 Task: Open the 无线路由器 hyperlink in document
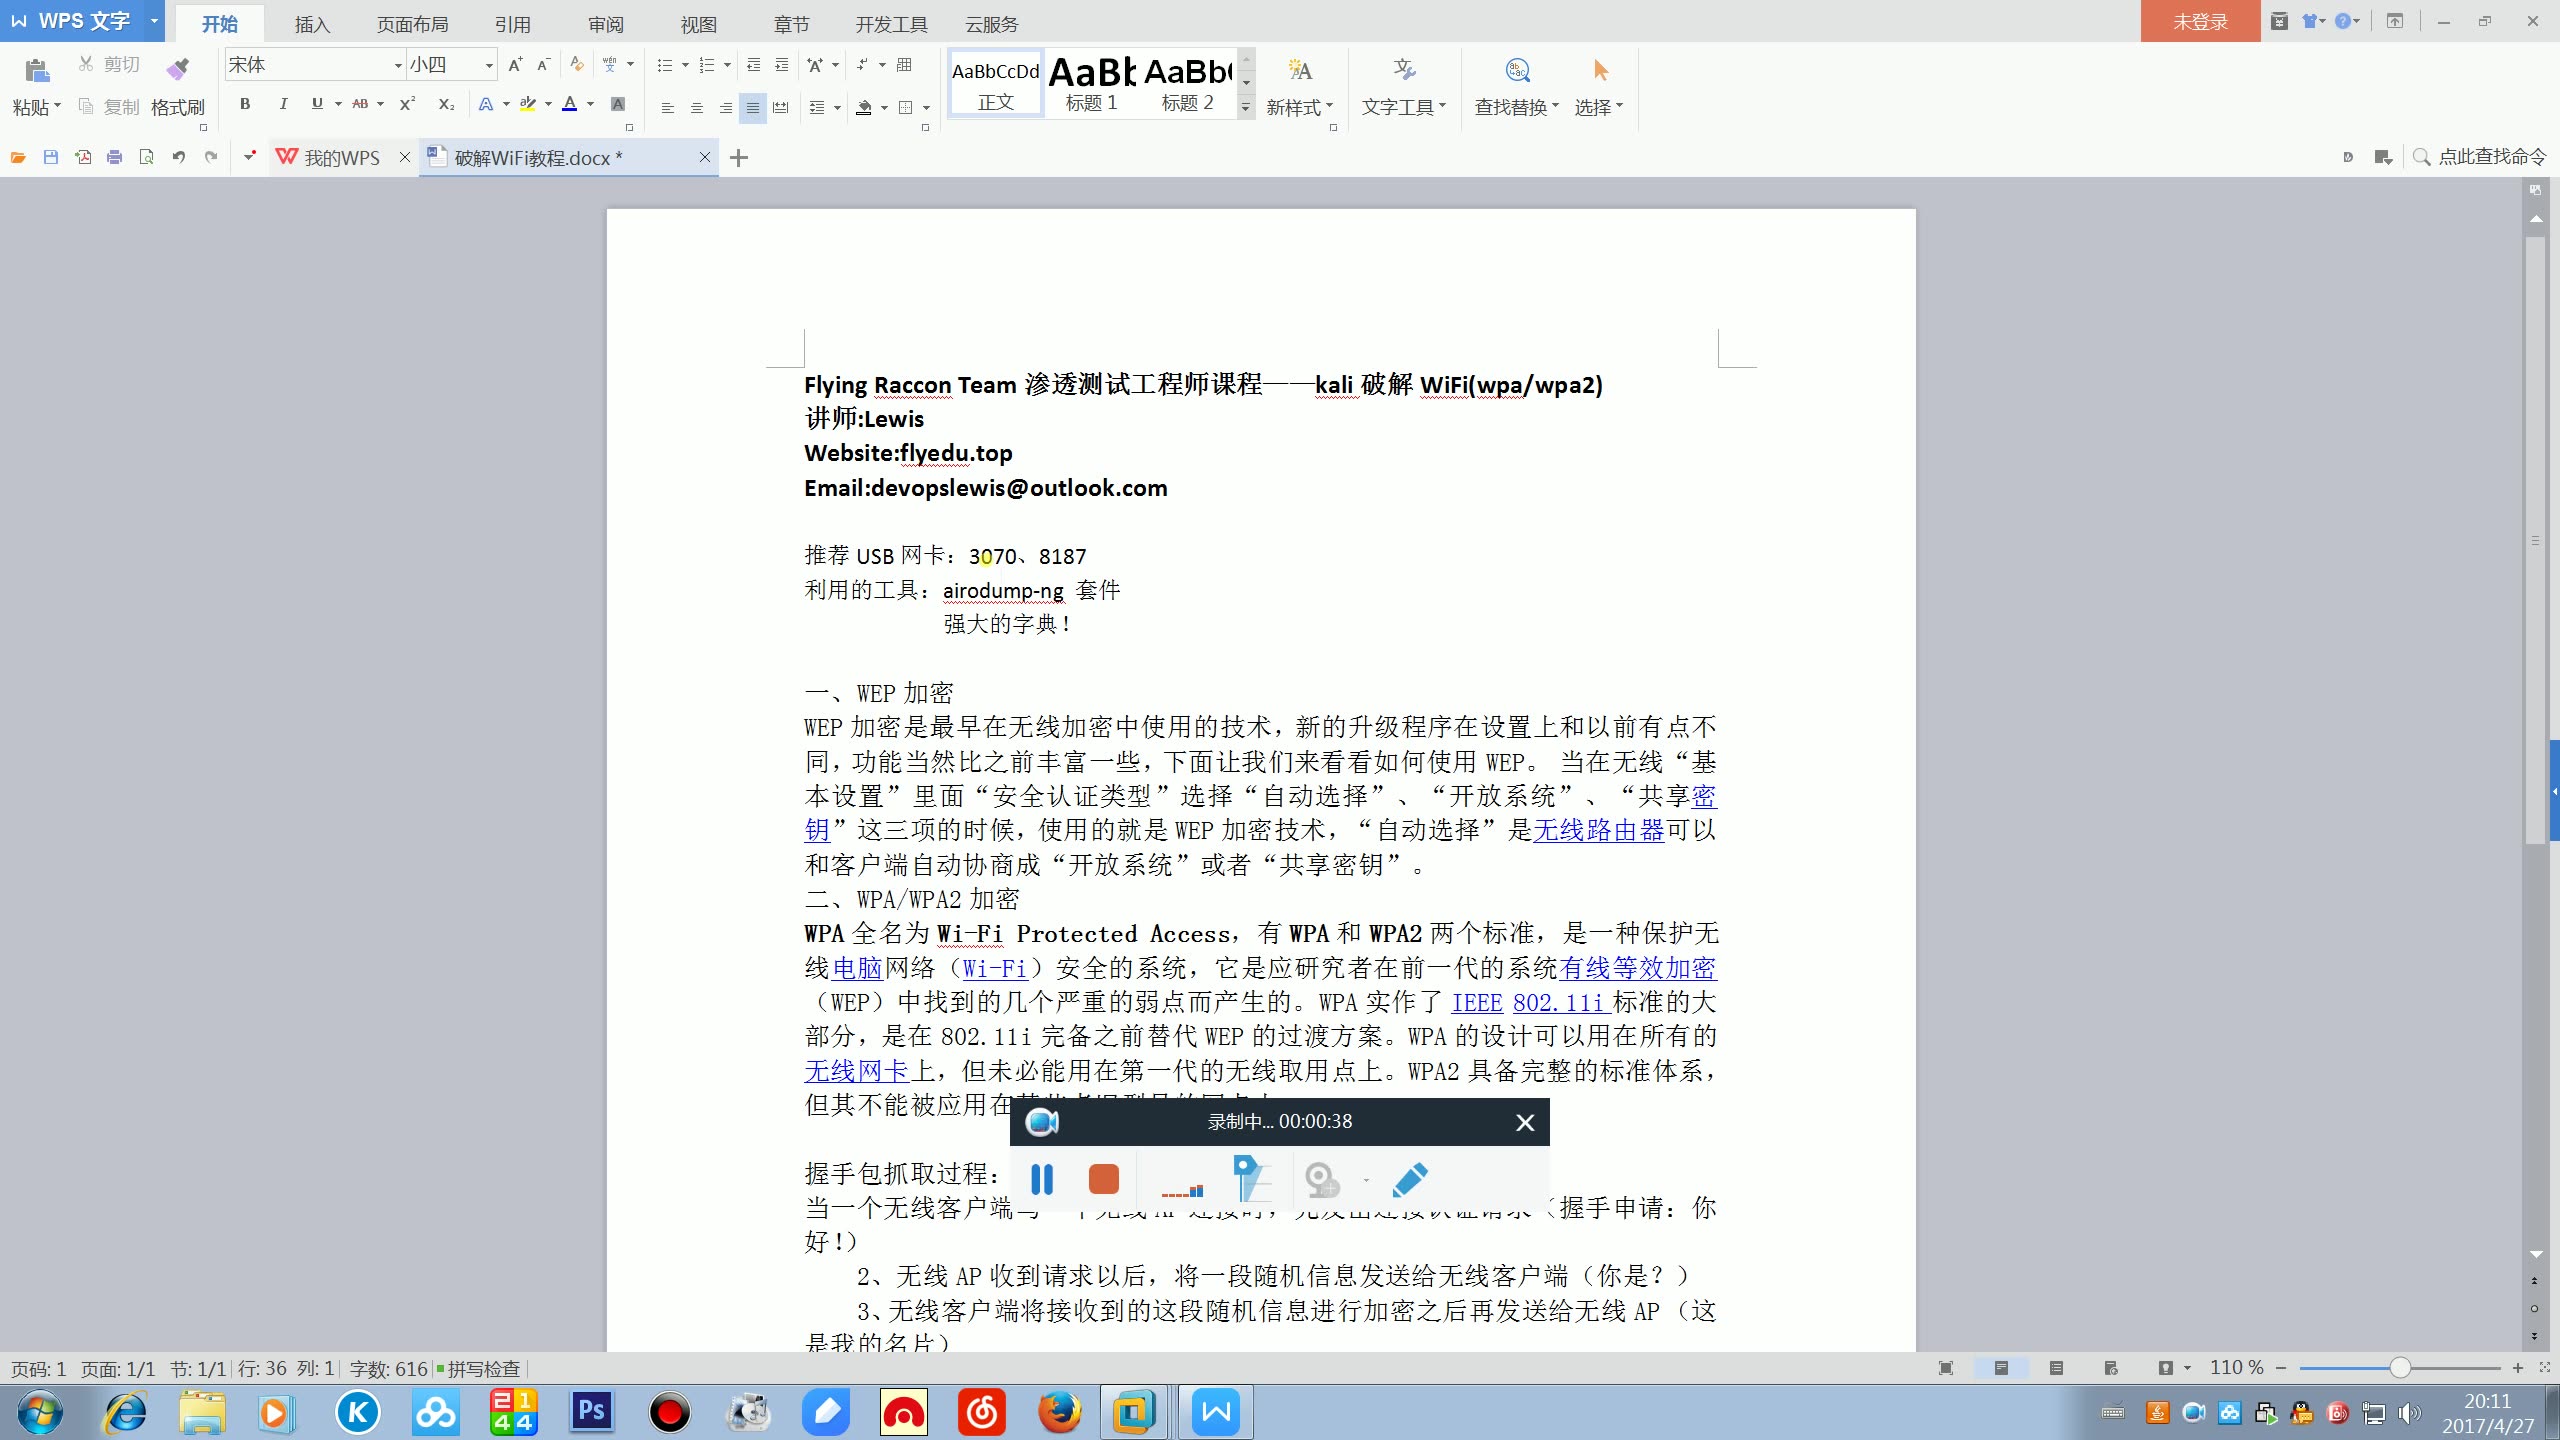coord(1598,830)
